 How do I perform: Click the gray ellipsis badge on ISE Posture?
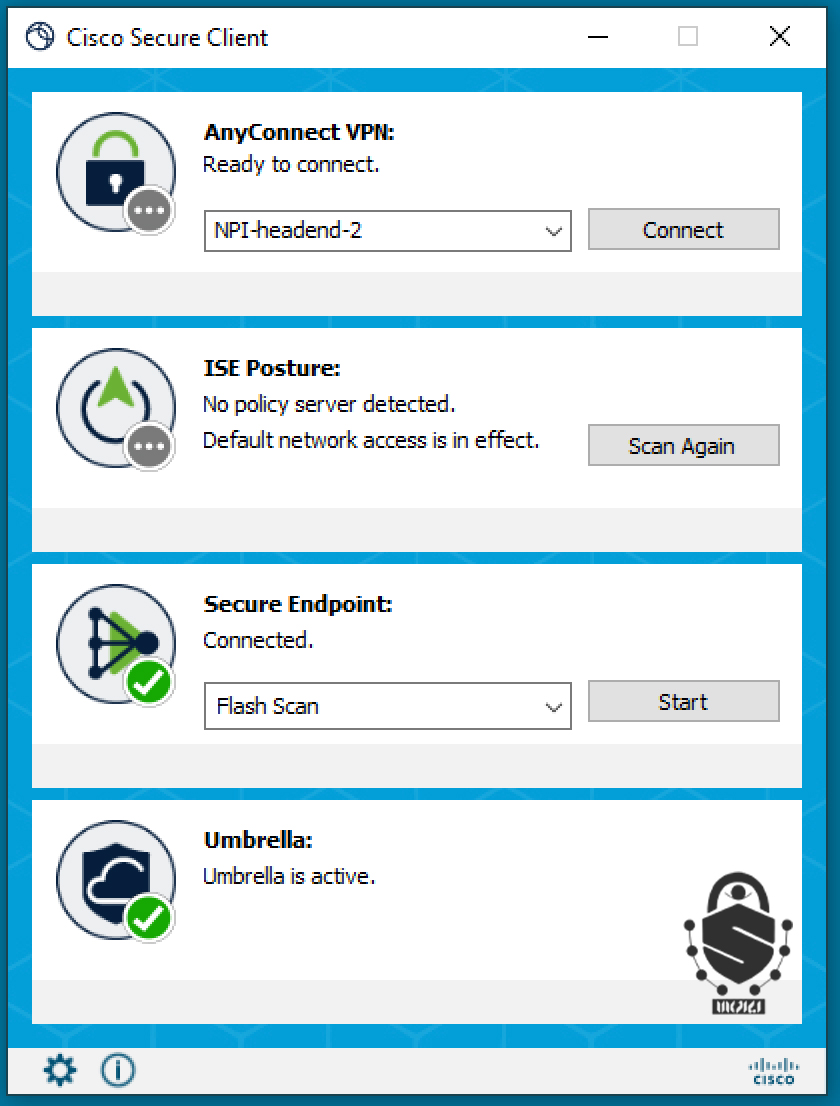pos(149,446)
